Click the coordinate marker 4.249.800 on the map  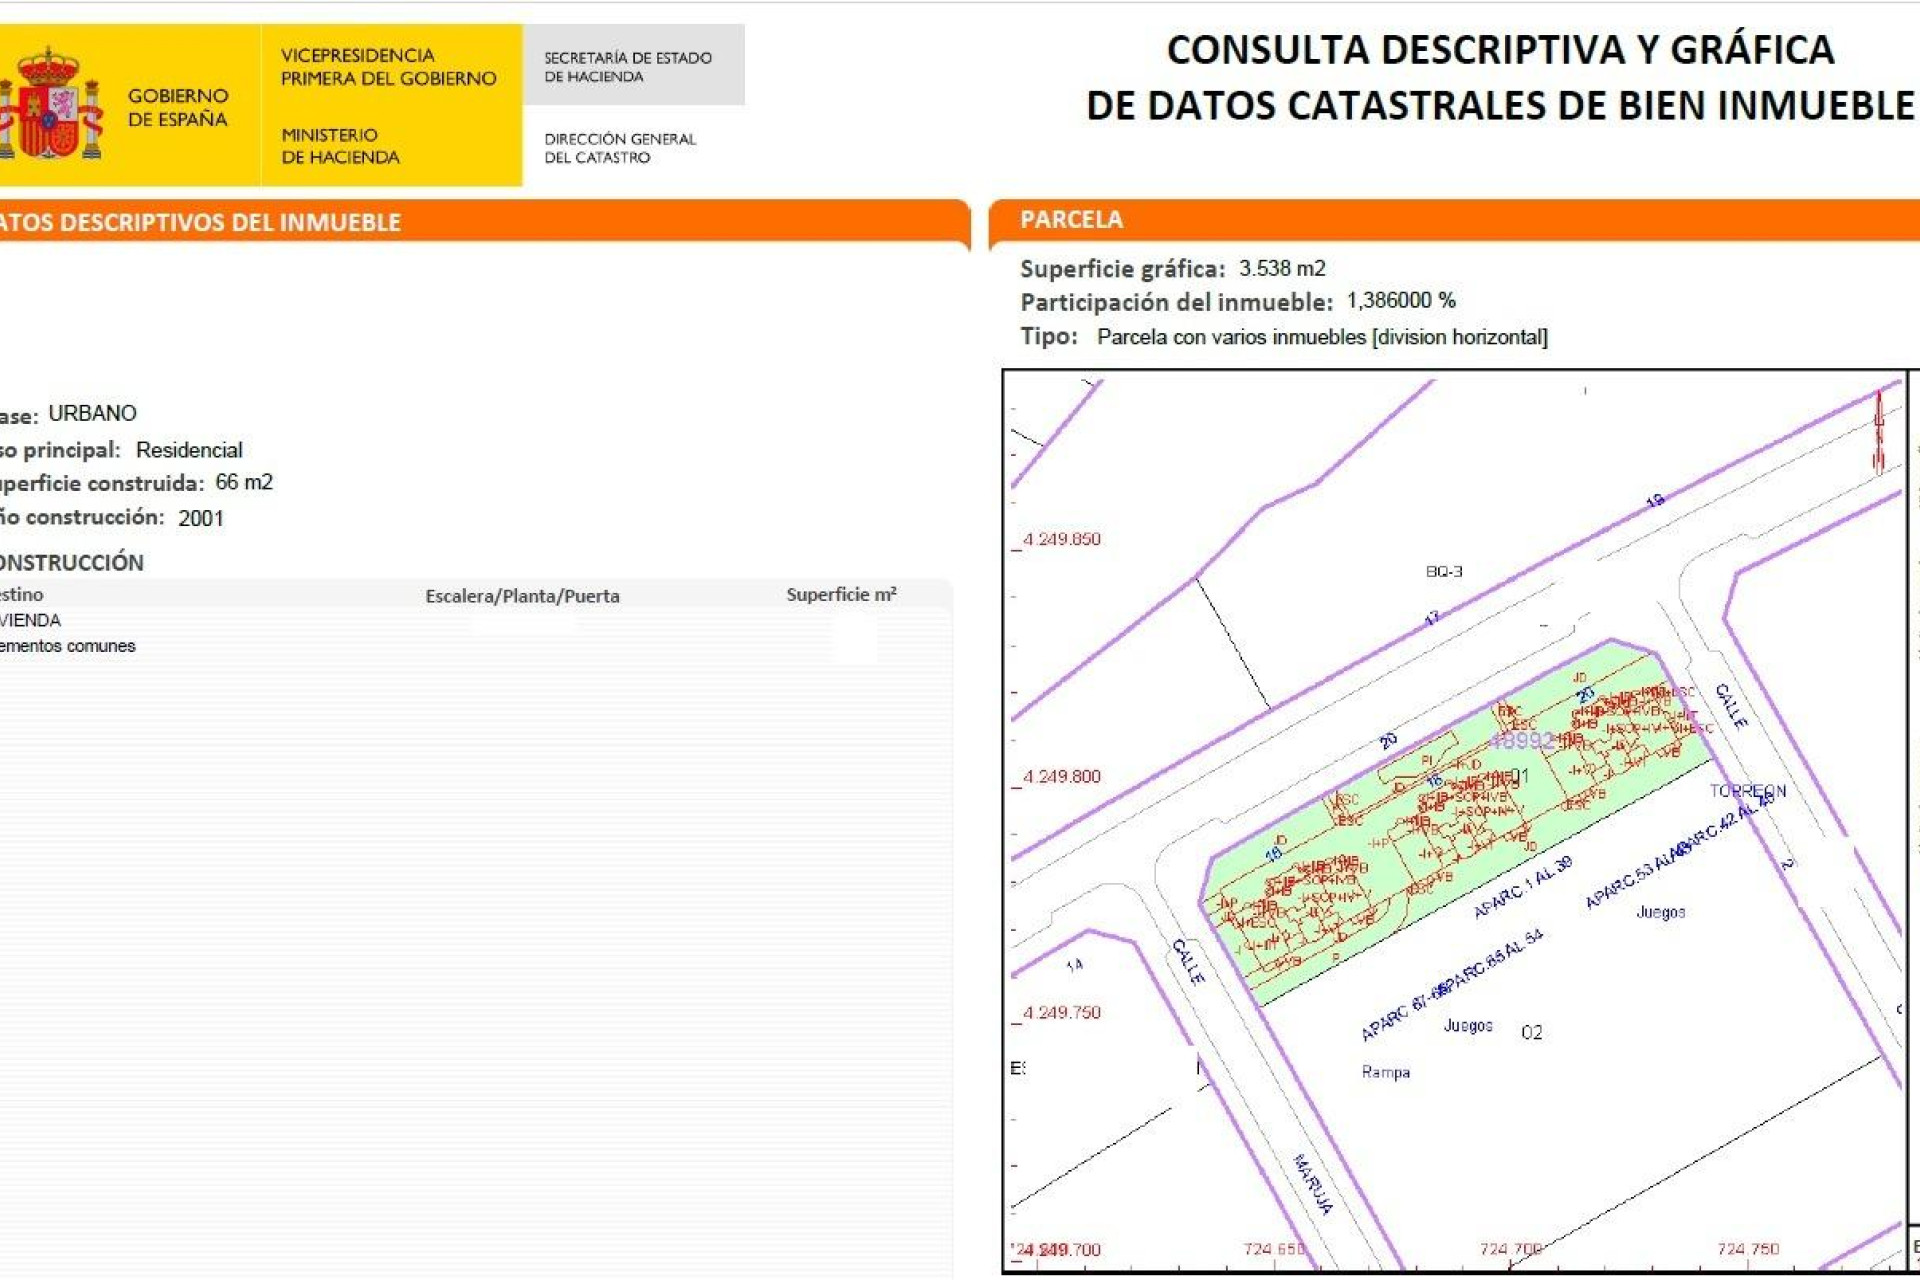(1060, 775)
